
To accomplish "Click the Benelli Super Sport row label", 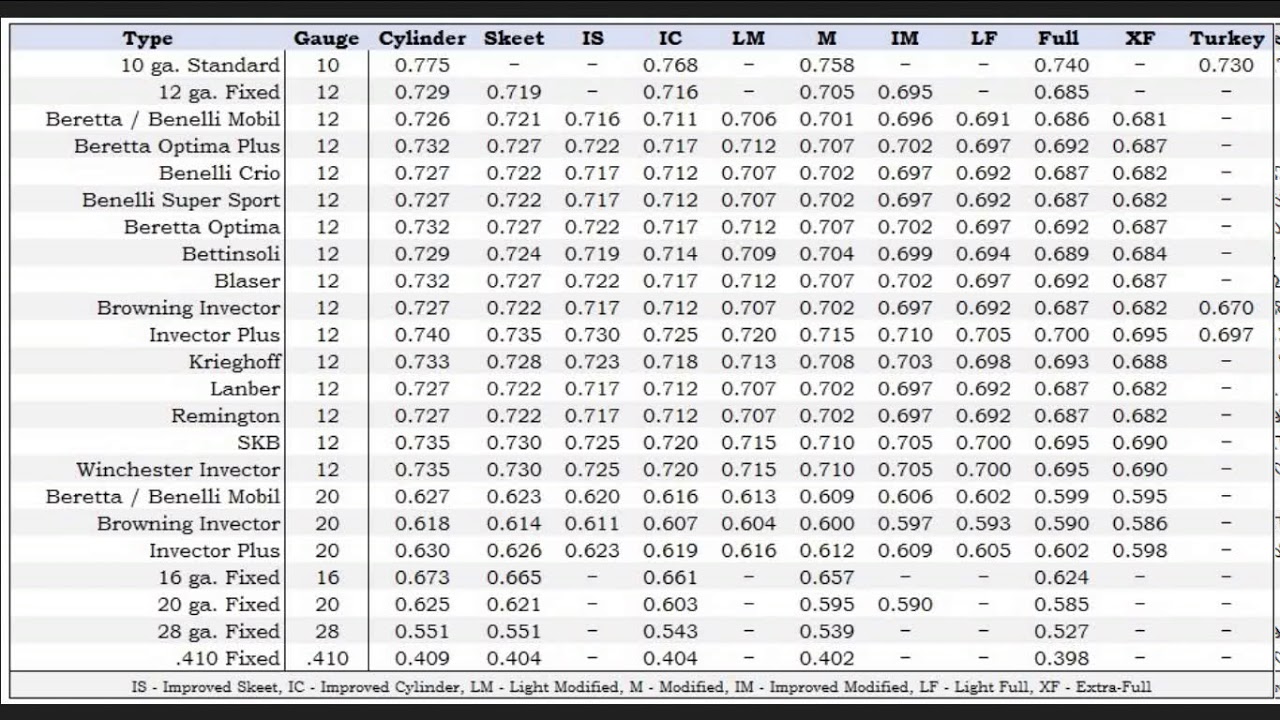I will pos(181,200).
